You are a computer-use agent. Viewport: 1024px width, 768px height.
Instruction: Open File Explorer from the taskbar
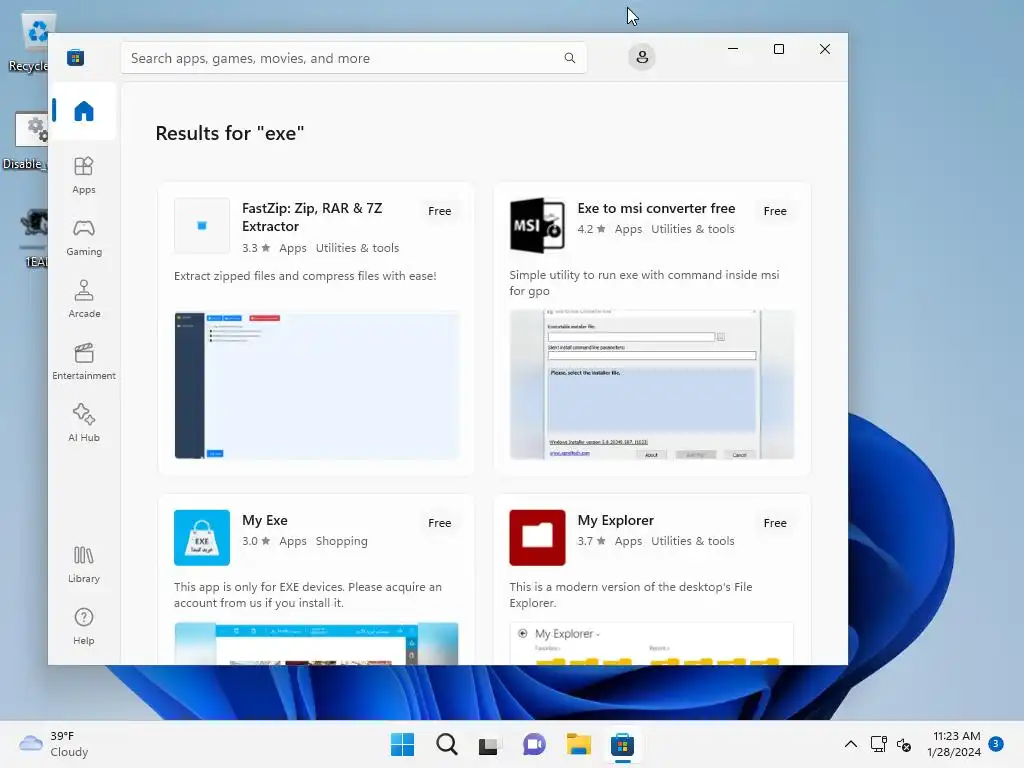pyautogui.click(x=579, y=744)
